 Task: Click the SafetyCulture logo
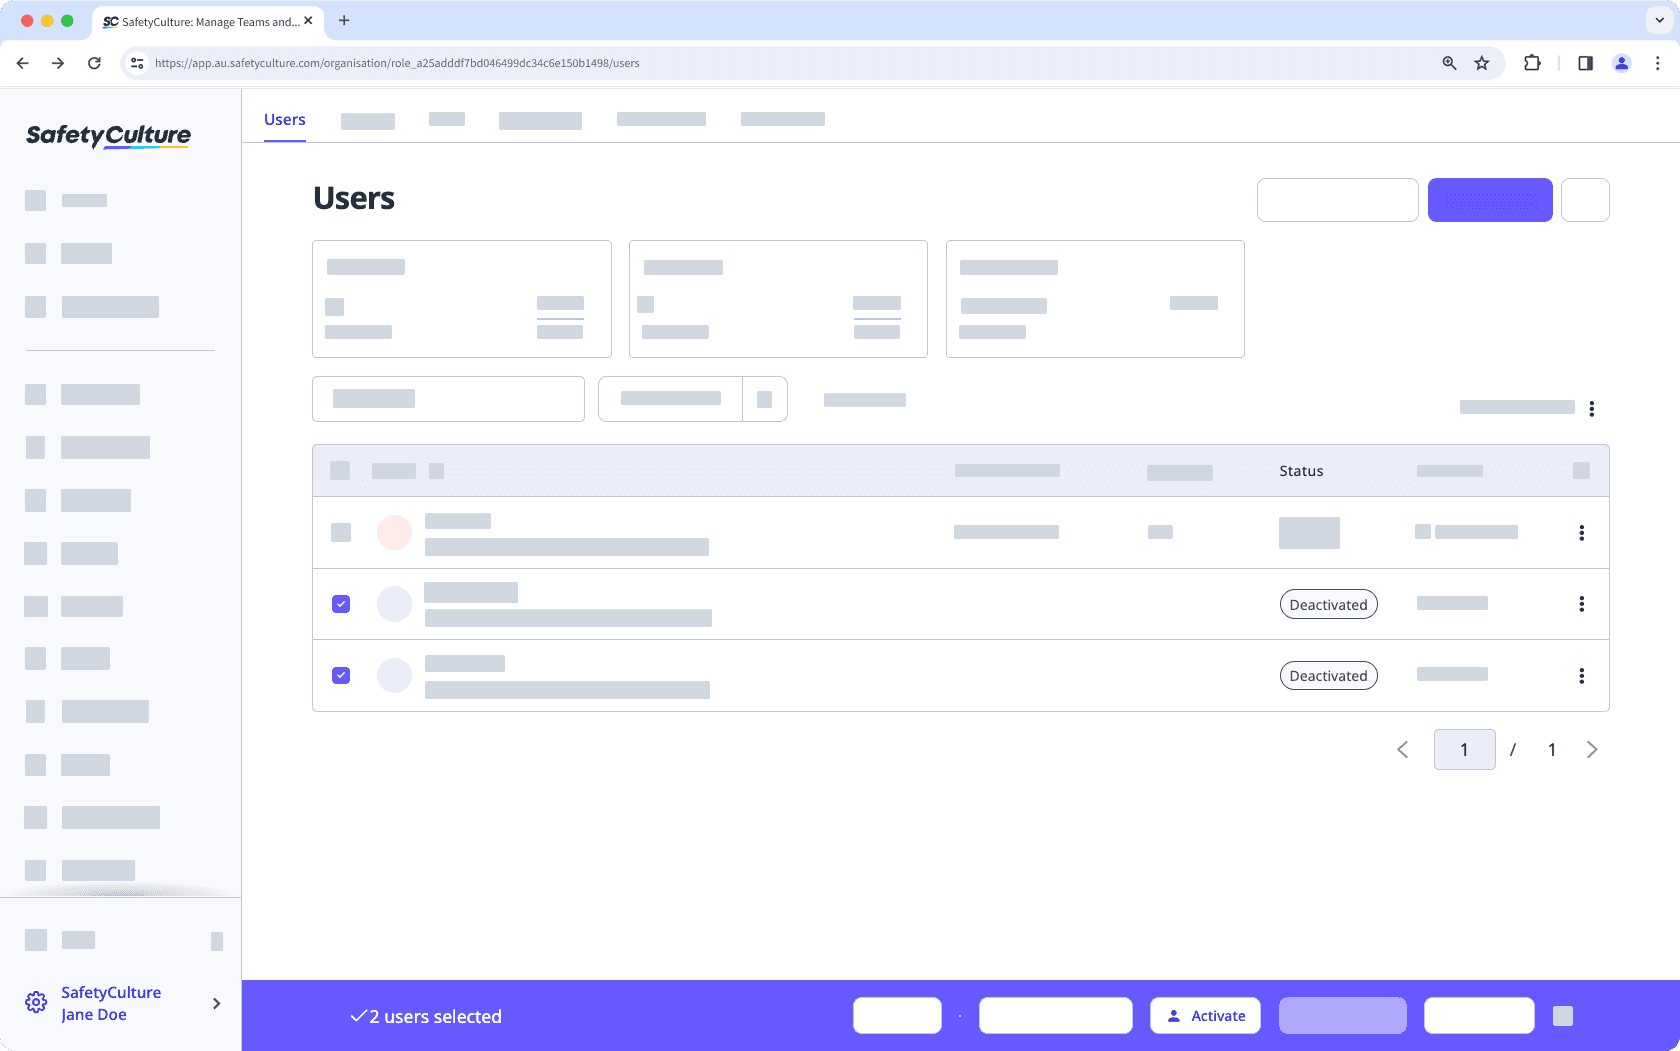pos(108,136)
